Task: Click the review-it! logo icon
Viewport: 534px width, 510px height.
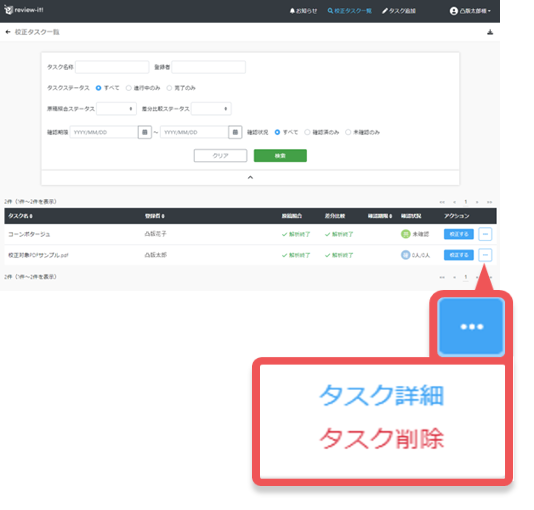Action: 9,10
